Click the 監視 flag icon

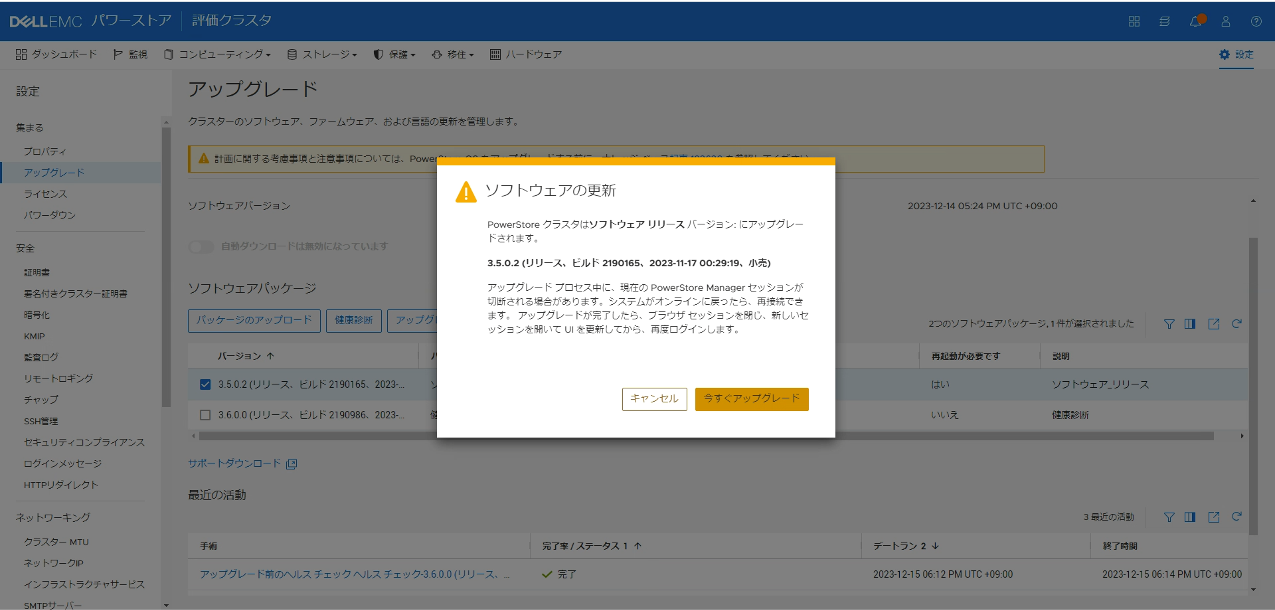point(118,54)
